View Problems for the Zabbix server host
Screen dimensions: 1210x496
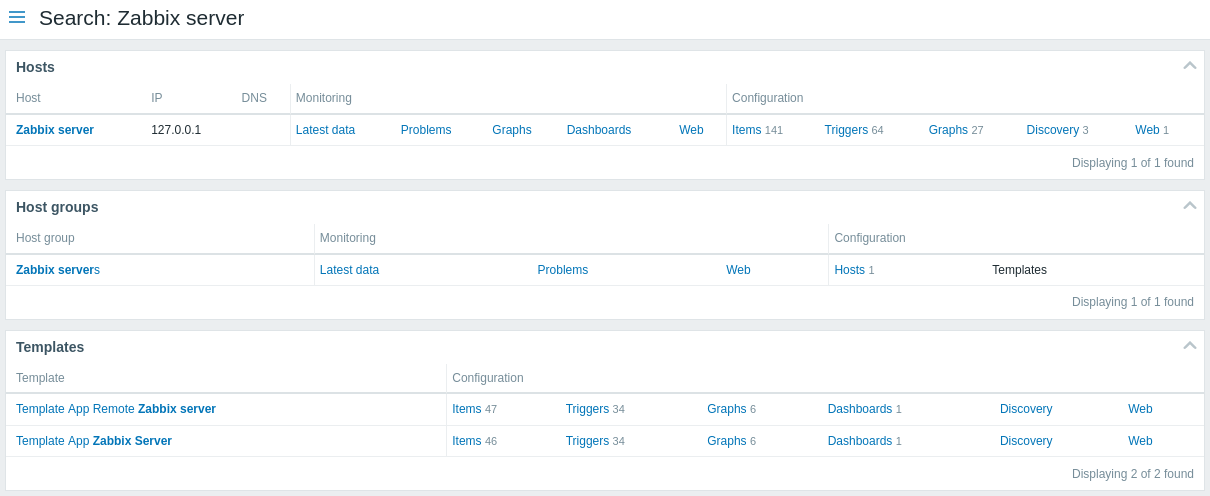[426, 130]
